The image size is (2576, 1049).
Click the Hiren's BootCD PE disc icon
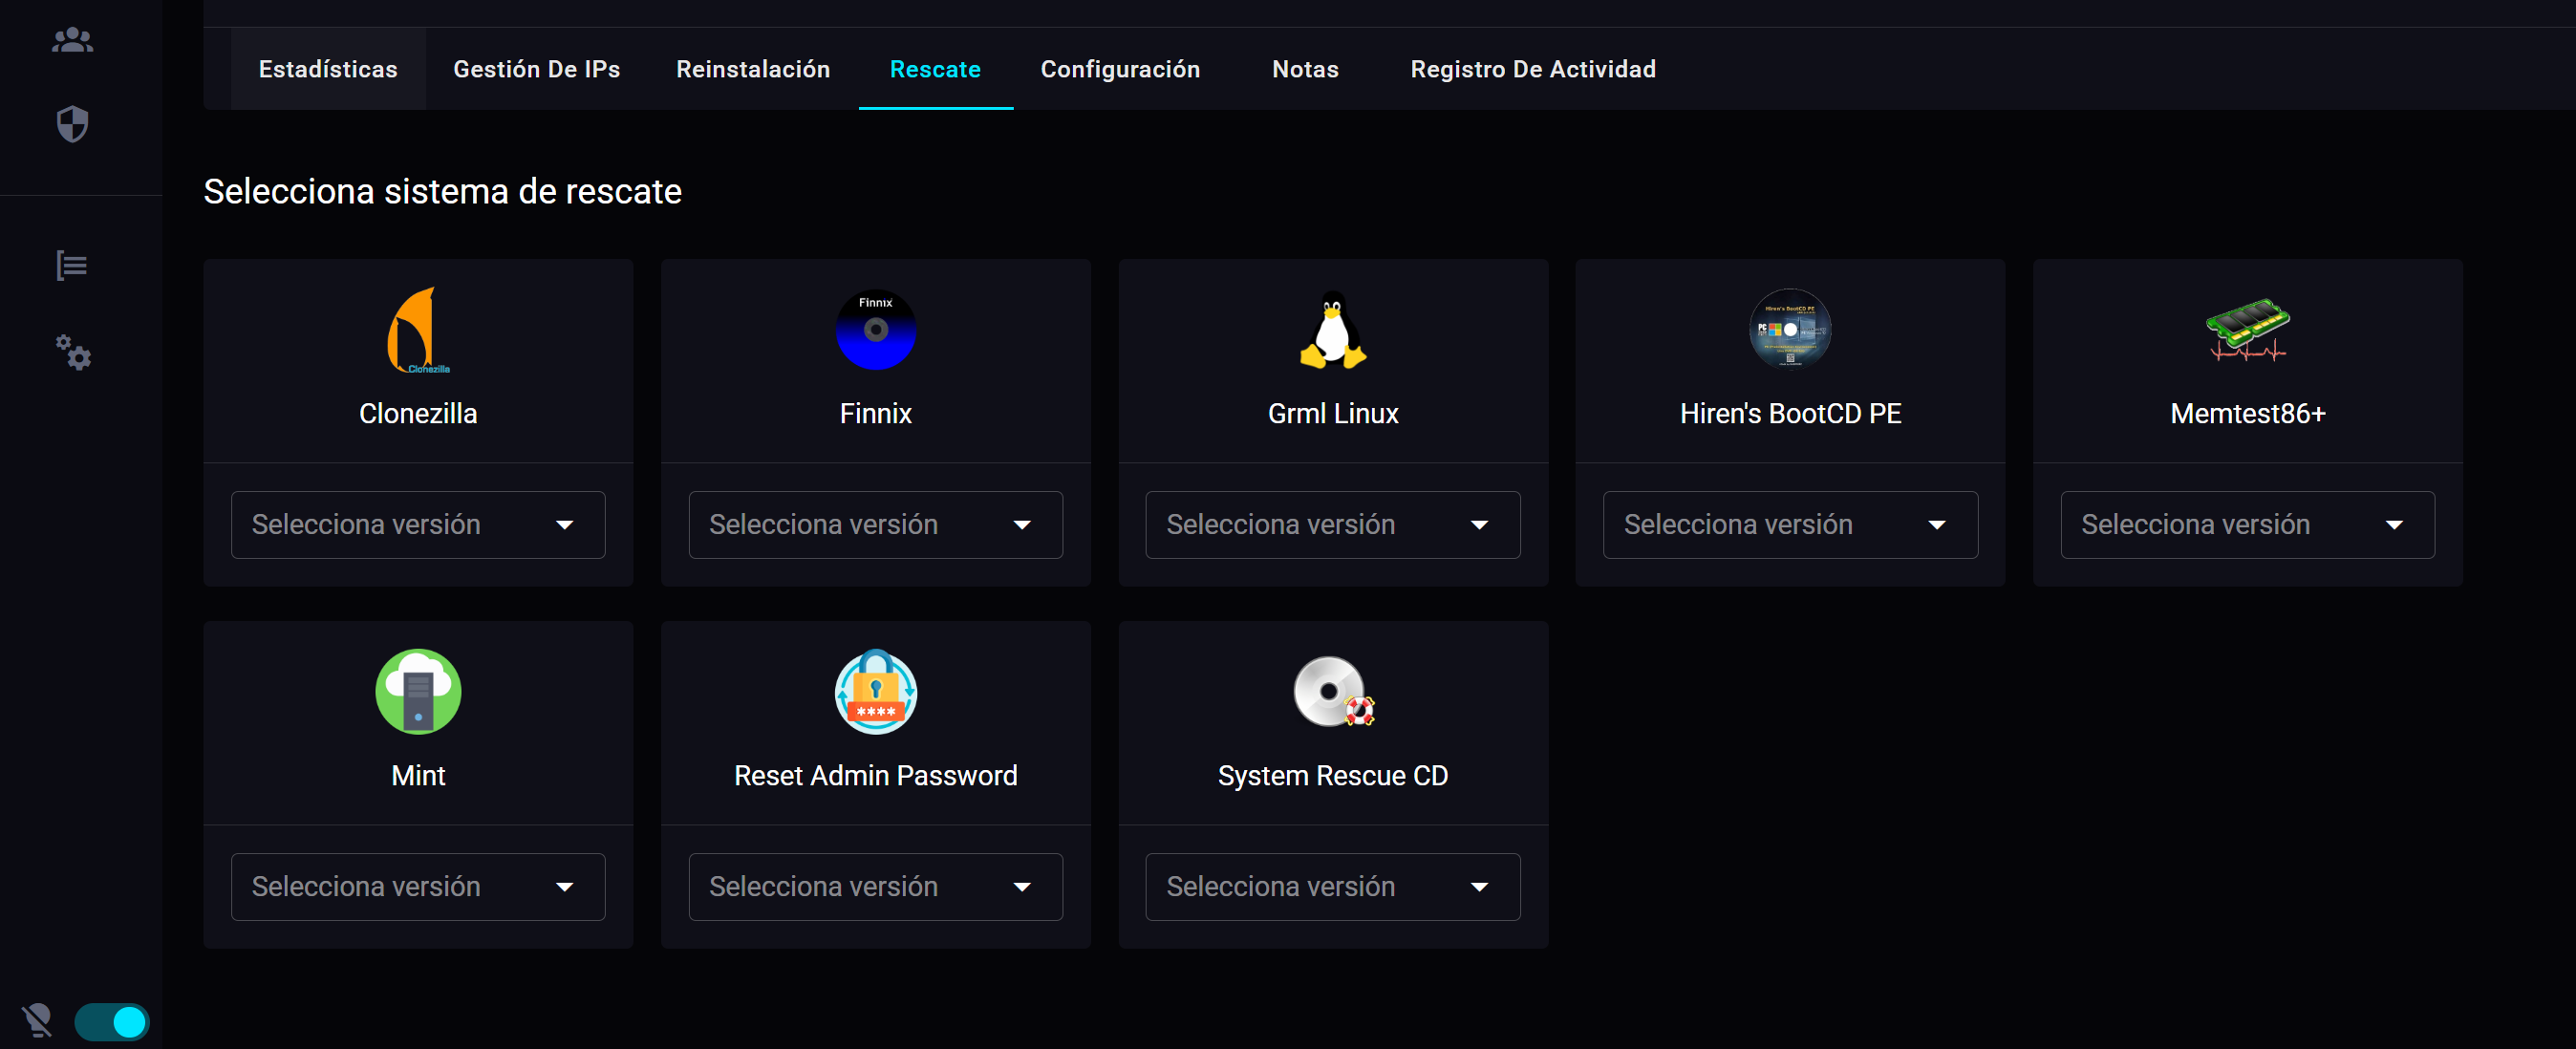pos(1790,329)
